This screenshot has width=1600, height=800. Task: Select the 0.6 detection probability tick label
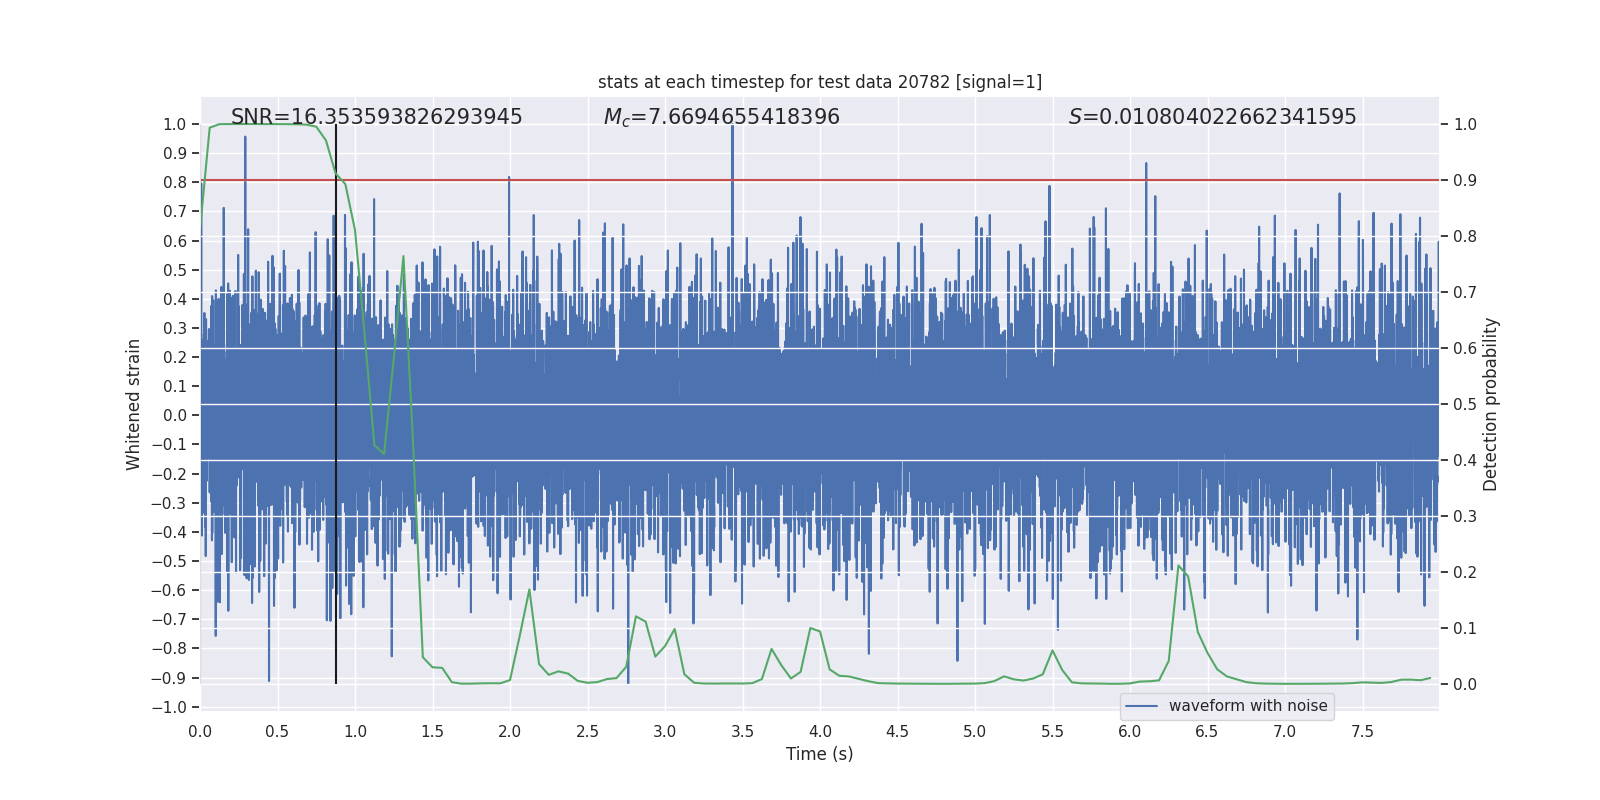click(1465, 349)
